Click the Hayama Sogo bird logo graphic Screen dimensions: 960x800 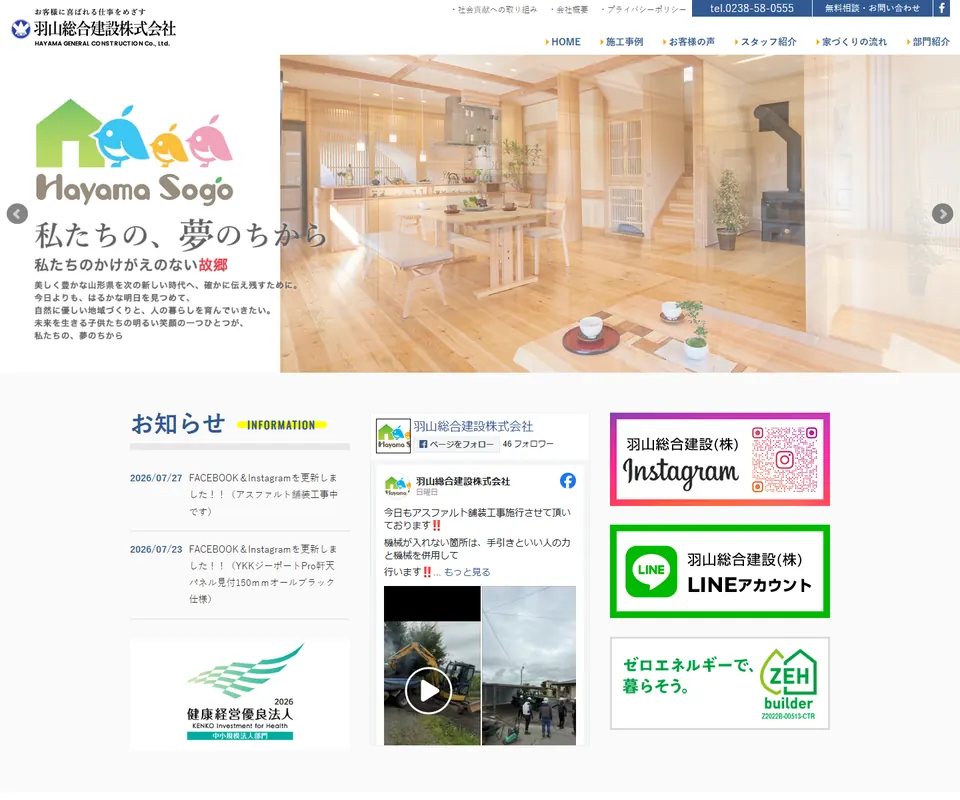(x=135, y=151)
